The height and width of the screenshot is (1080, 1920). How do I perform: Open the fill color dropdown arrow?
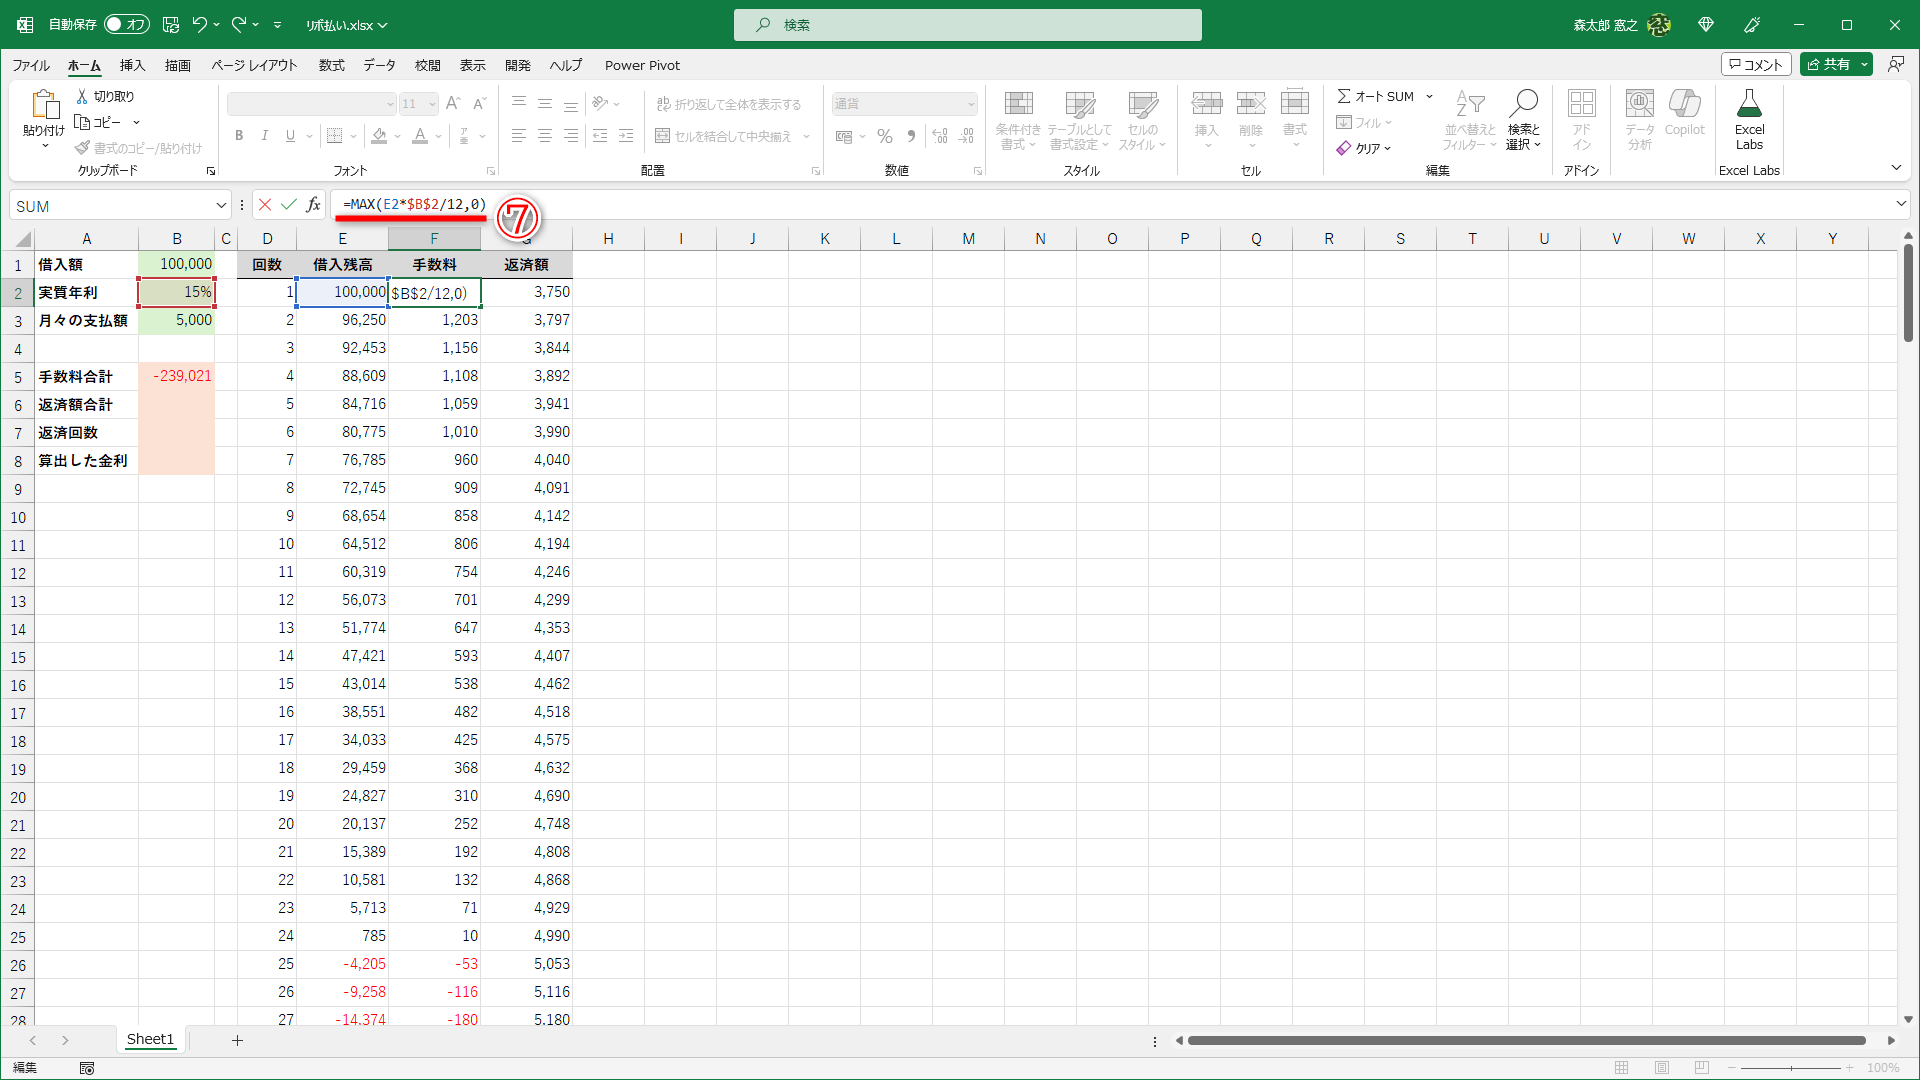[396, 137]
